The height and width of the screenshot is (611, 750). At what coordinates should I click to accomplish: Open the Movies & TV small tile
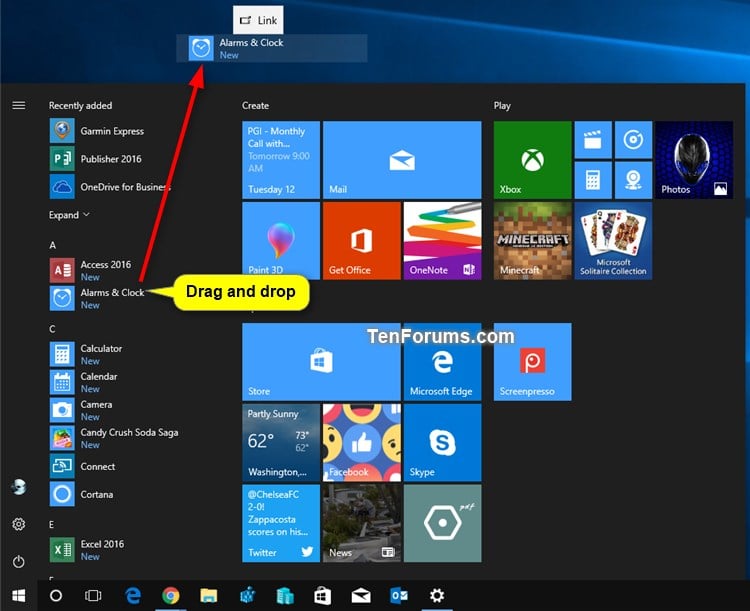pyautogui.click(x=593, y=140)
